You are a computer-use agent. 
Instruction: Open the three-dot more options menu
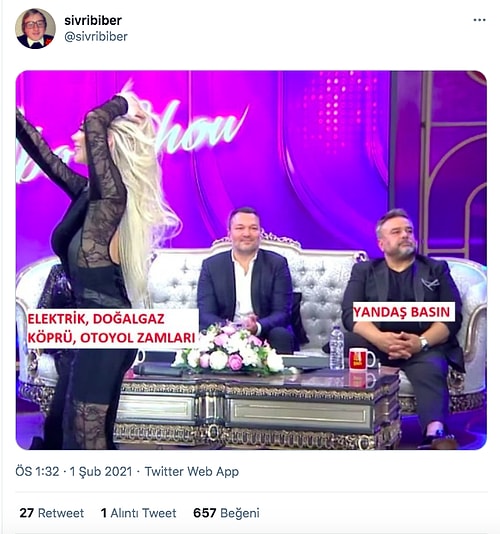coord(479,20)
